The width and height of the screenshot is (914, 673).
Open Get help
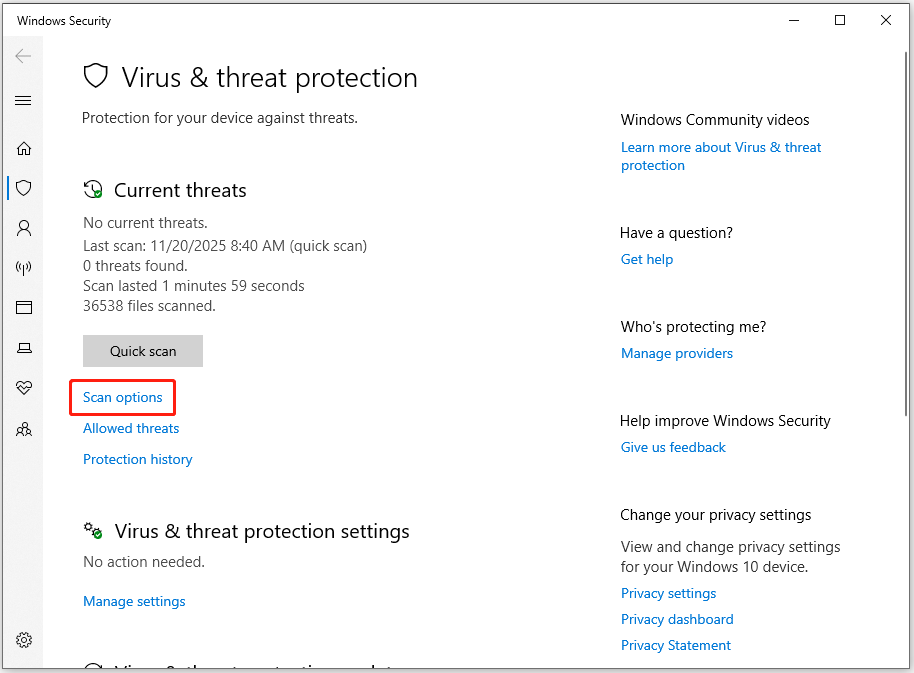coord(646,259)
